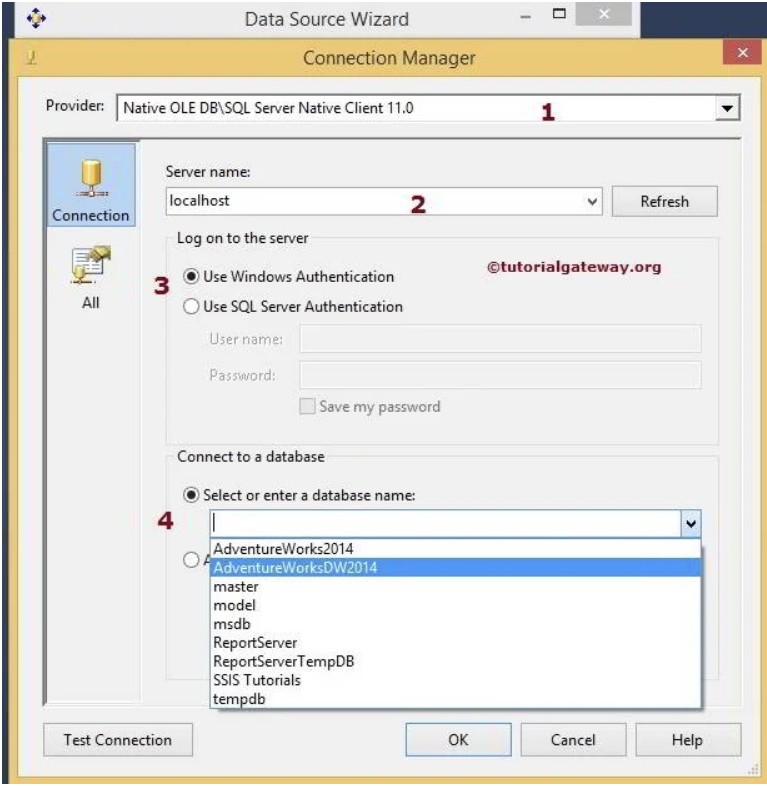767x786 pixels.
Task: Click the Cancel button
Action: click(573, 739)
